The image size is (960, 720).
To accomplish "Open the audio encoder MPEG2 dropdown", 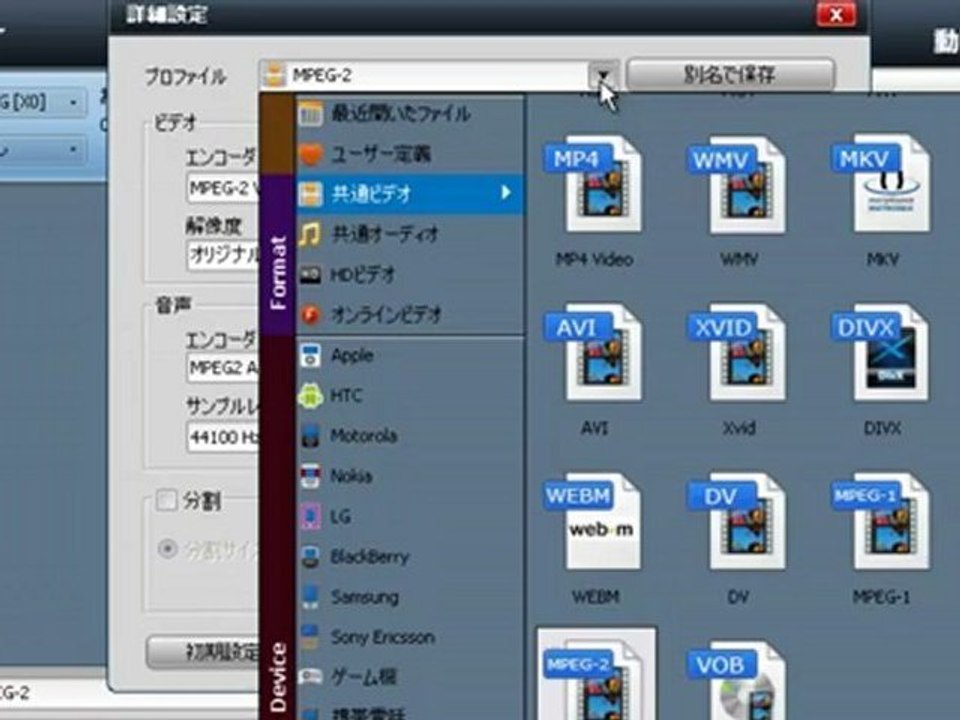I will (x=222, y=368).
